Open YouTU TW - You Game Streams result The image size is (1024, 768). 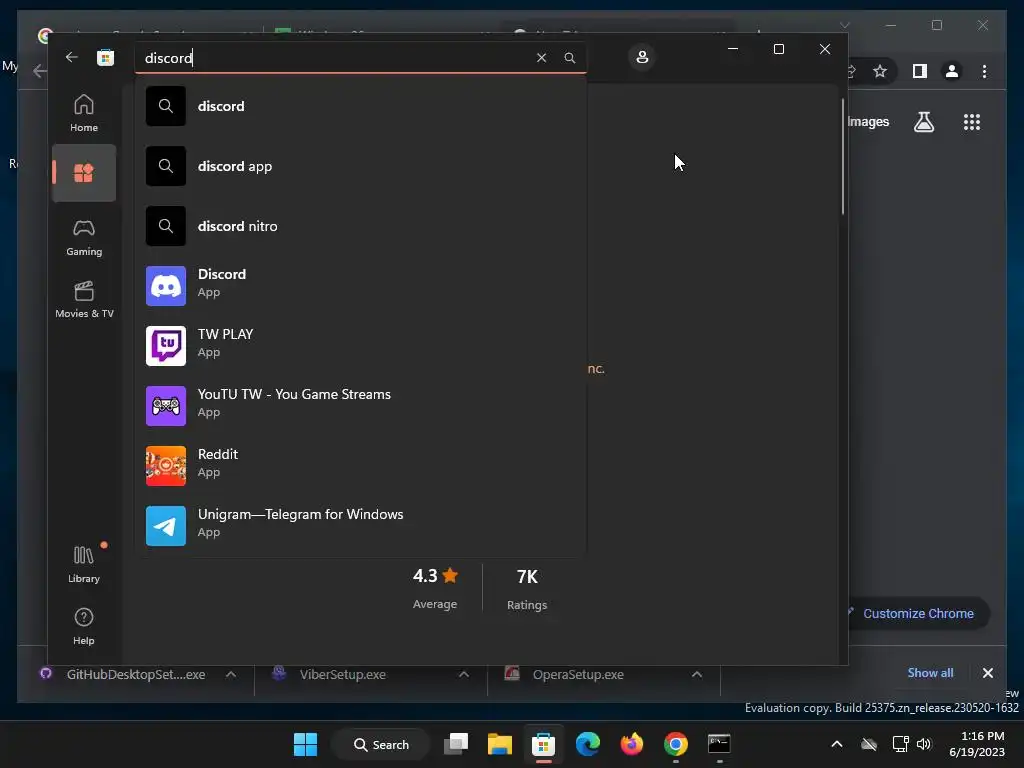[360, 406]
